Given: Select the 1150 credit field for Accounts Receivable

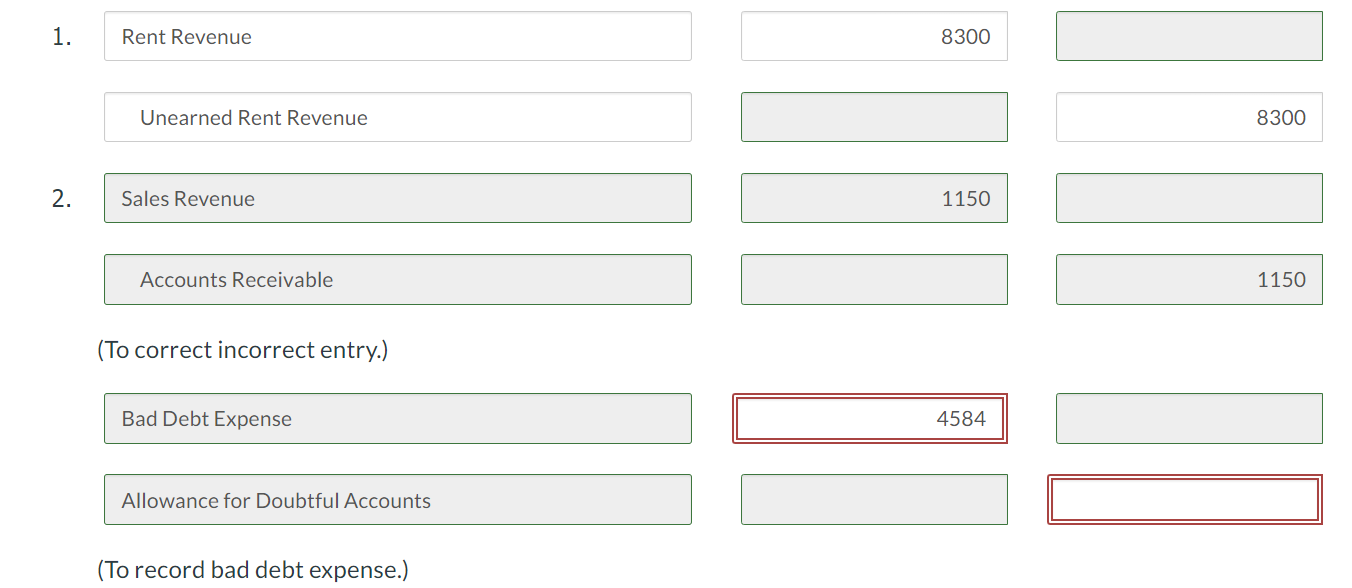Looking at the screenshot, I should click(x=1189, y=279).
